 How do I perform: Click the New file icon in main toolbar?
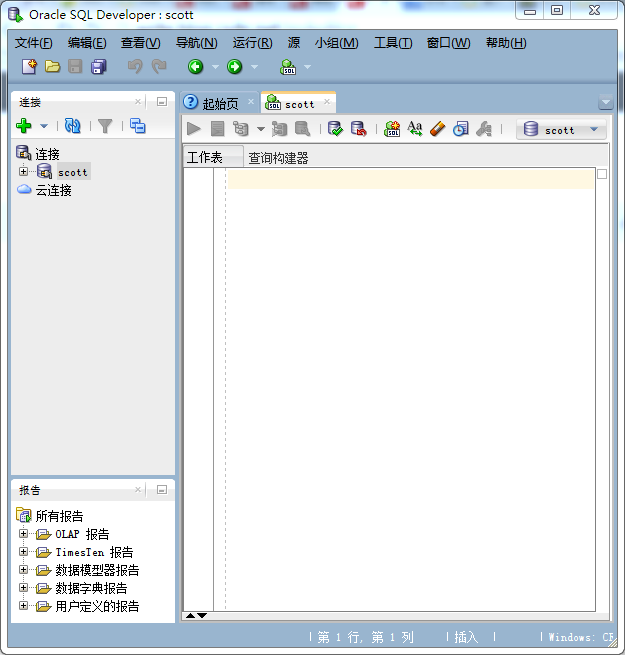[x=29, y=67]
